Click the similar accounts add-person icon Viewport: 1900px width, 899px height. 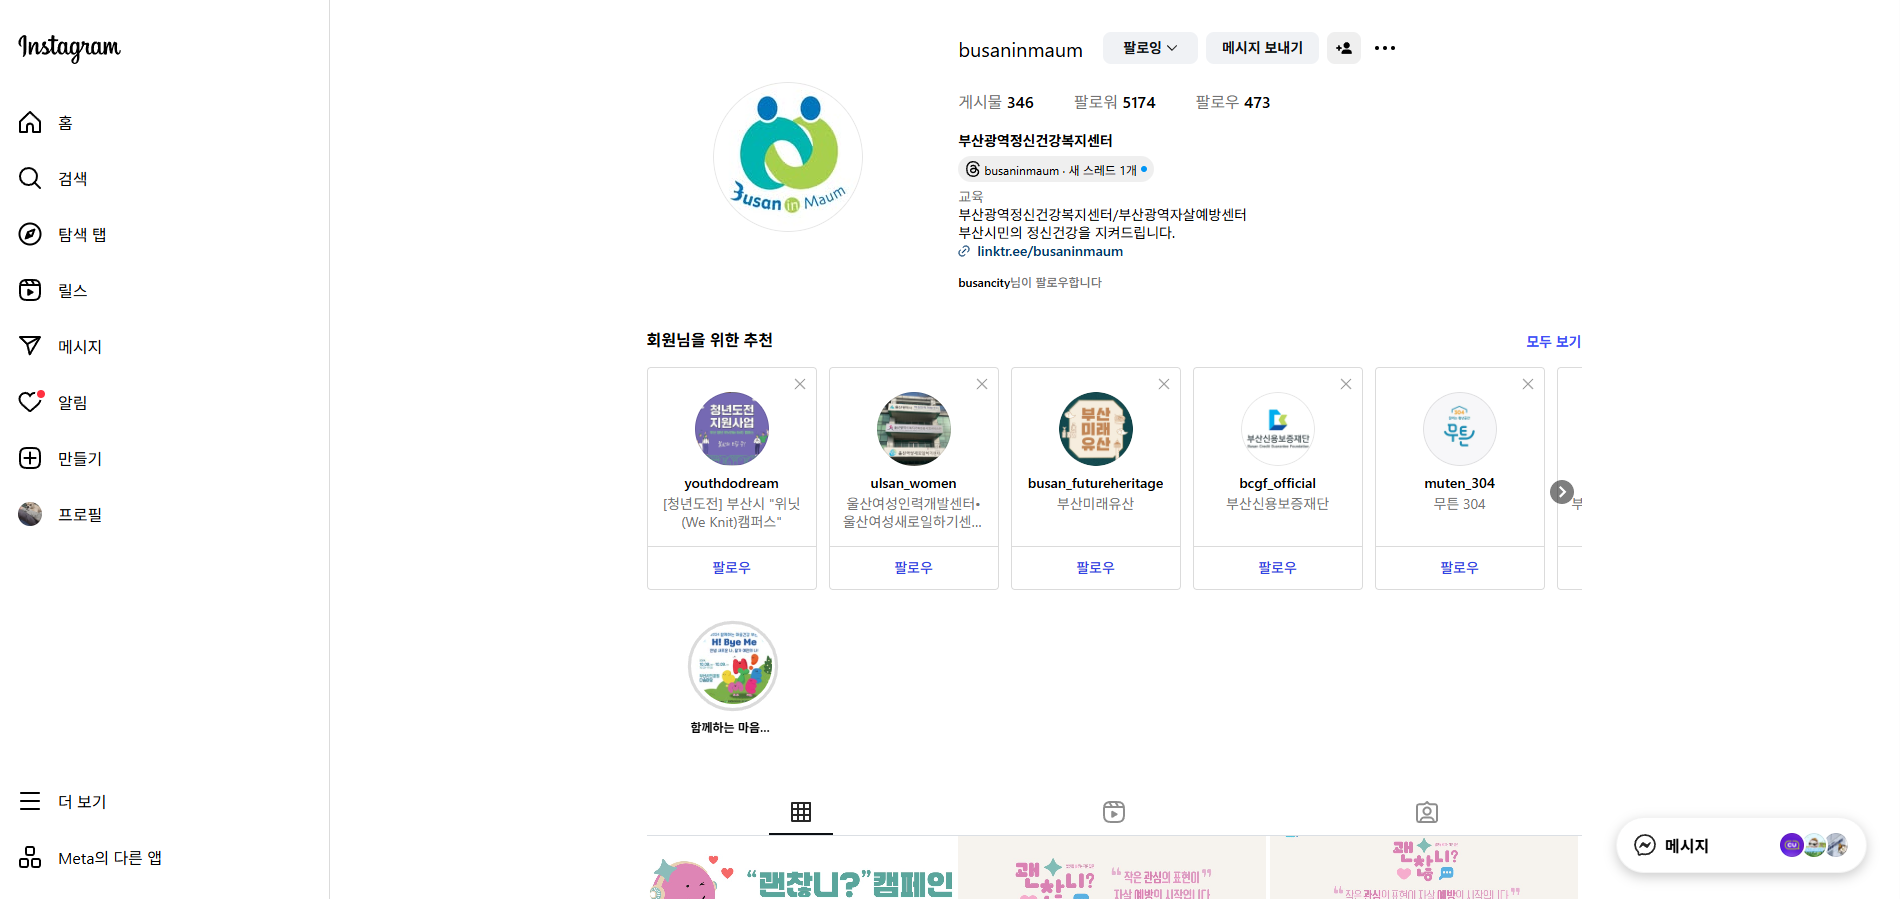pos(1343,48)
